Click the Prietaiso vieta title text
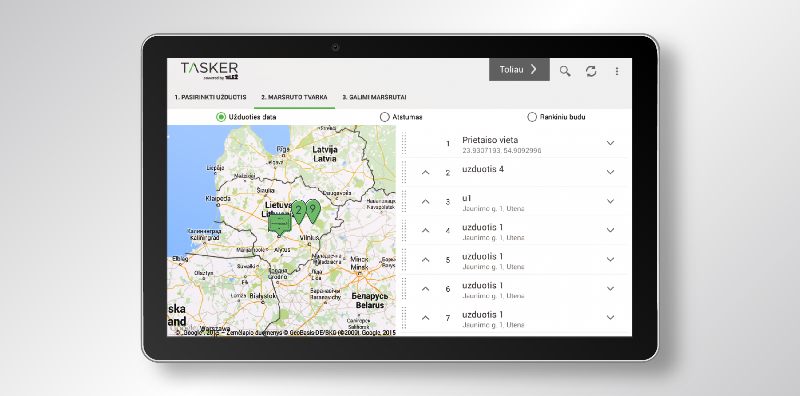The width and height of the screenshot is (800, 396). [x=490, y=140]
